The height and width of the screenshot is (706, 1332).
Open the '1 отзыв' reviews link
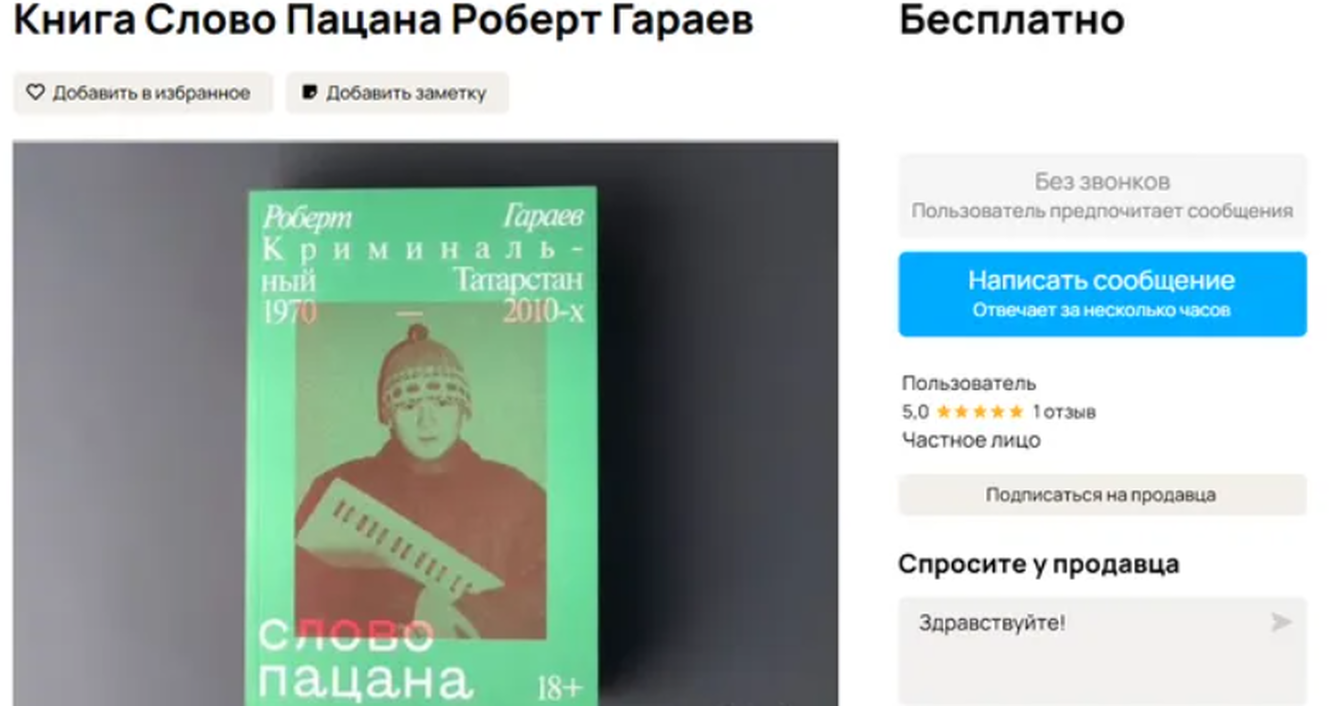(x=1064, y=412)
